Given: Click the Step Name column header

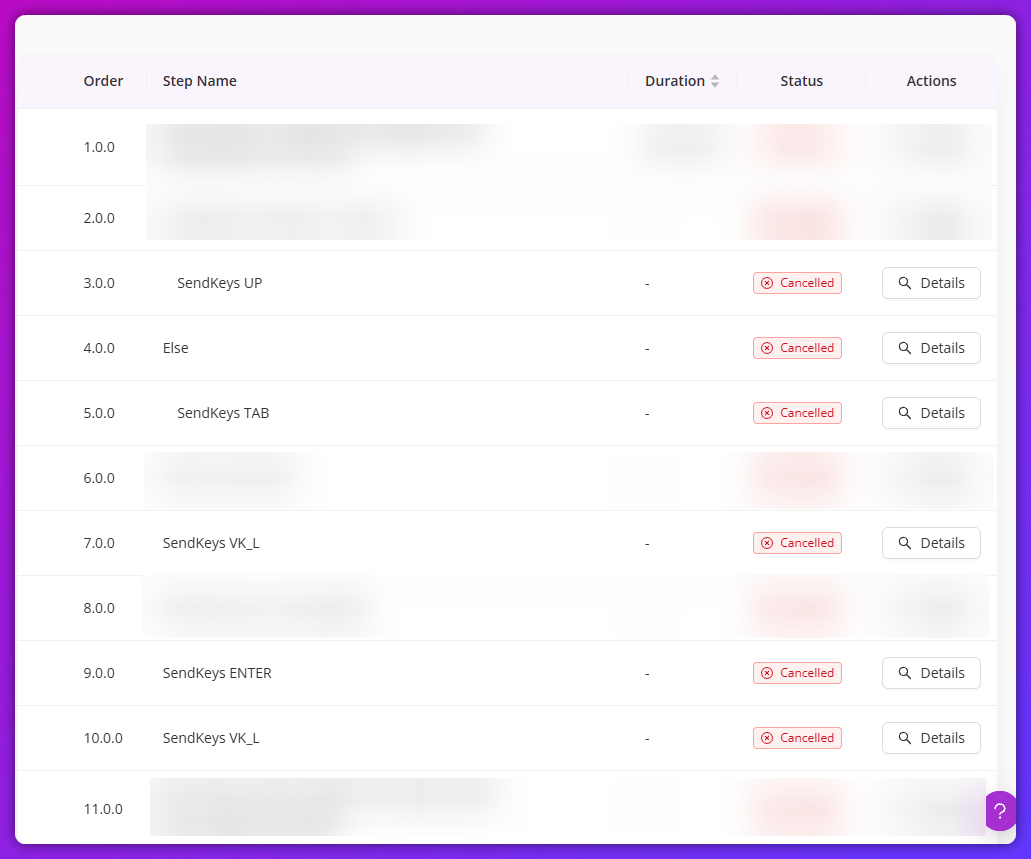Looking at the screenshot, I should pos(200,81).
